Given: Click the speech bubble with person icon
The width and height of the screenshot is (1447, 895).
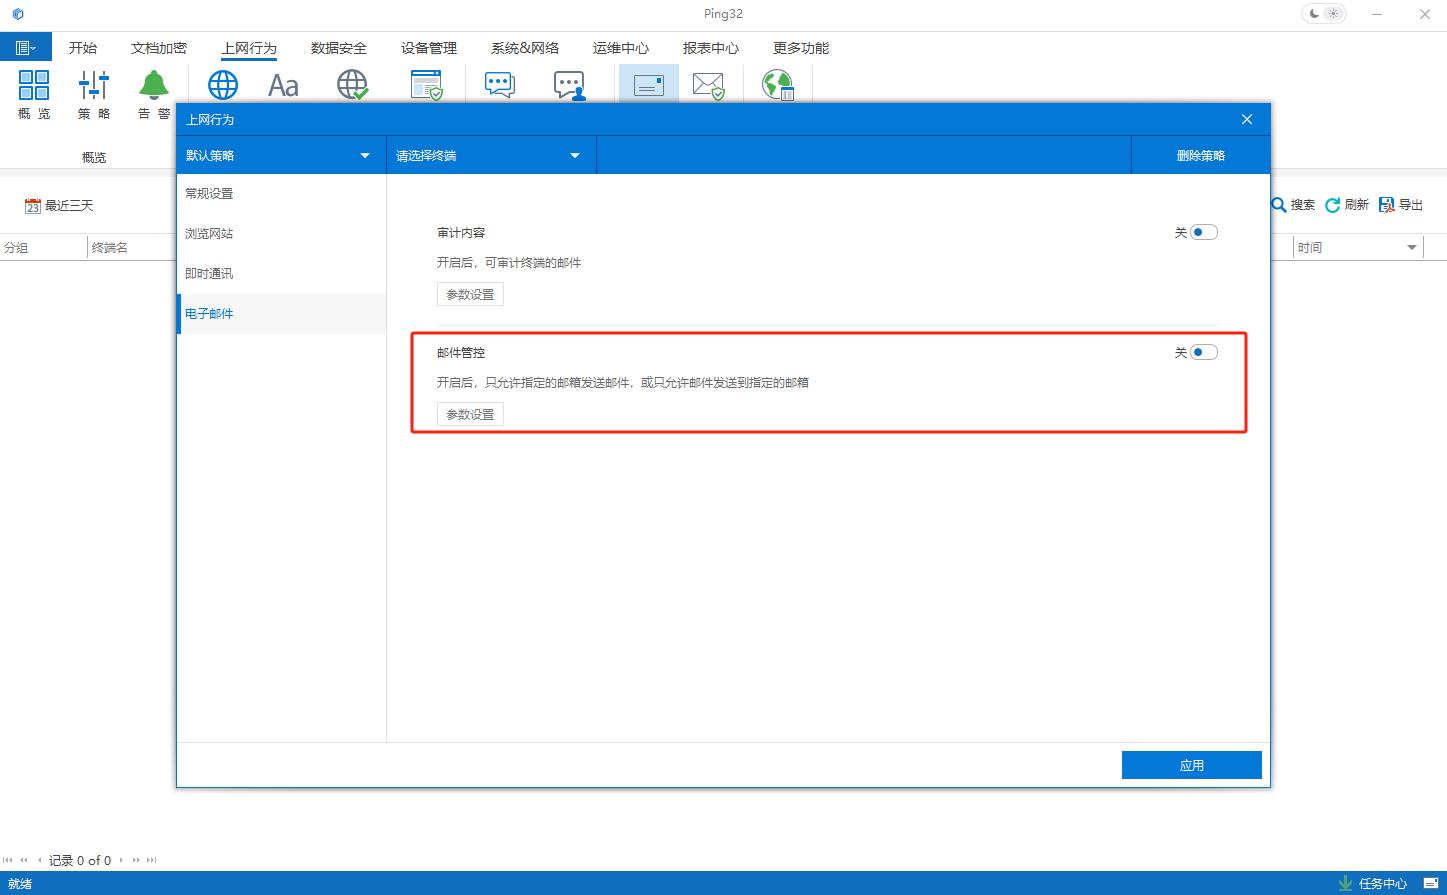Looking at the screenshot, I should click(x=569, y=86).
